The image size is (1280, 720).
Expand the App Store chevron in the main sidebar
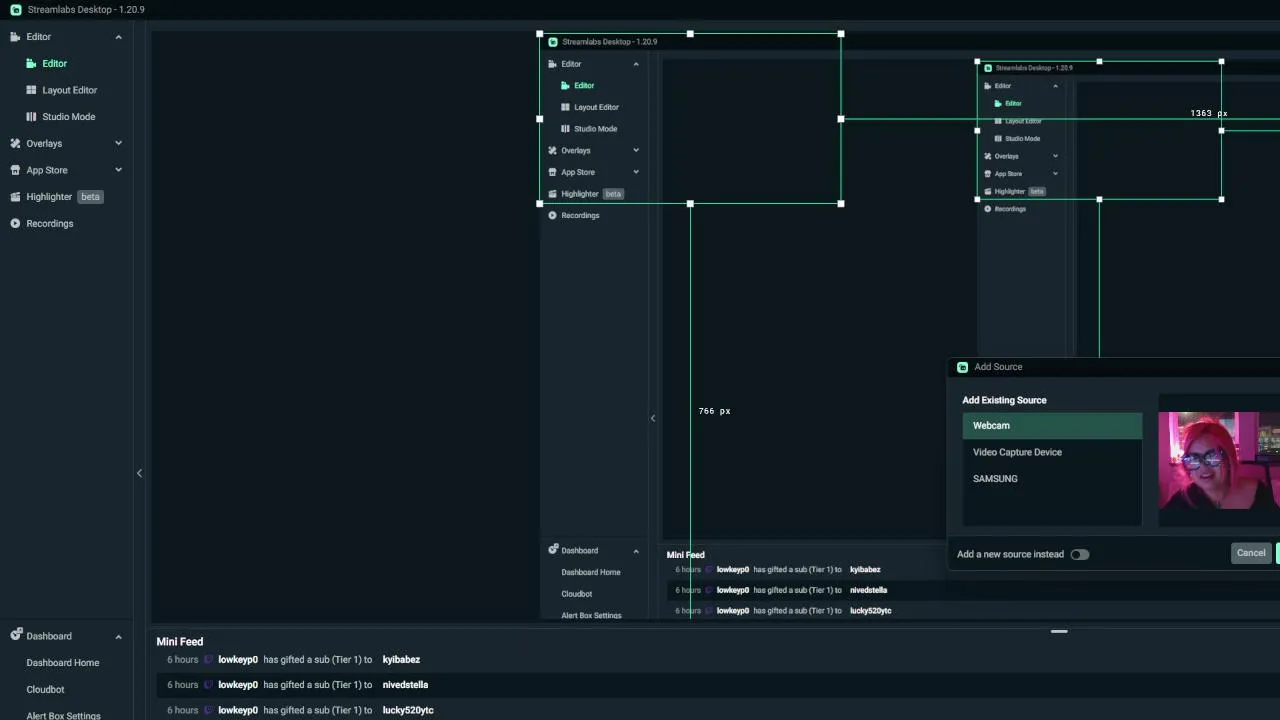tap(118, 170)
